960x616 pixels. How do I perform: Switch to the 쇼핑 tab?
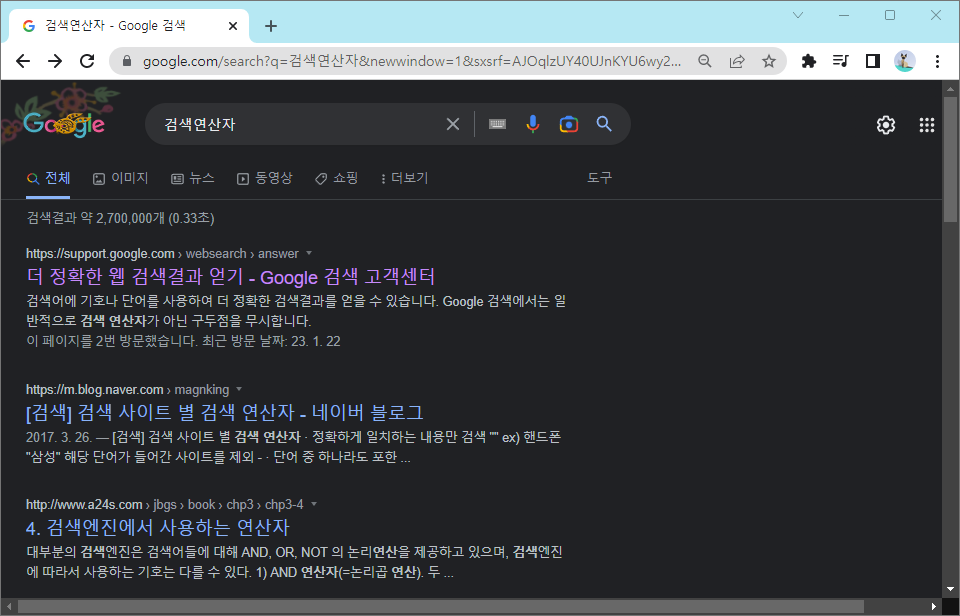(x=336, y=178)
